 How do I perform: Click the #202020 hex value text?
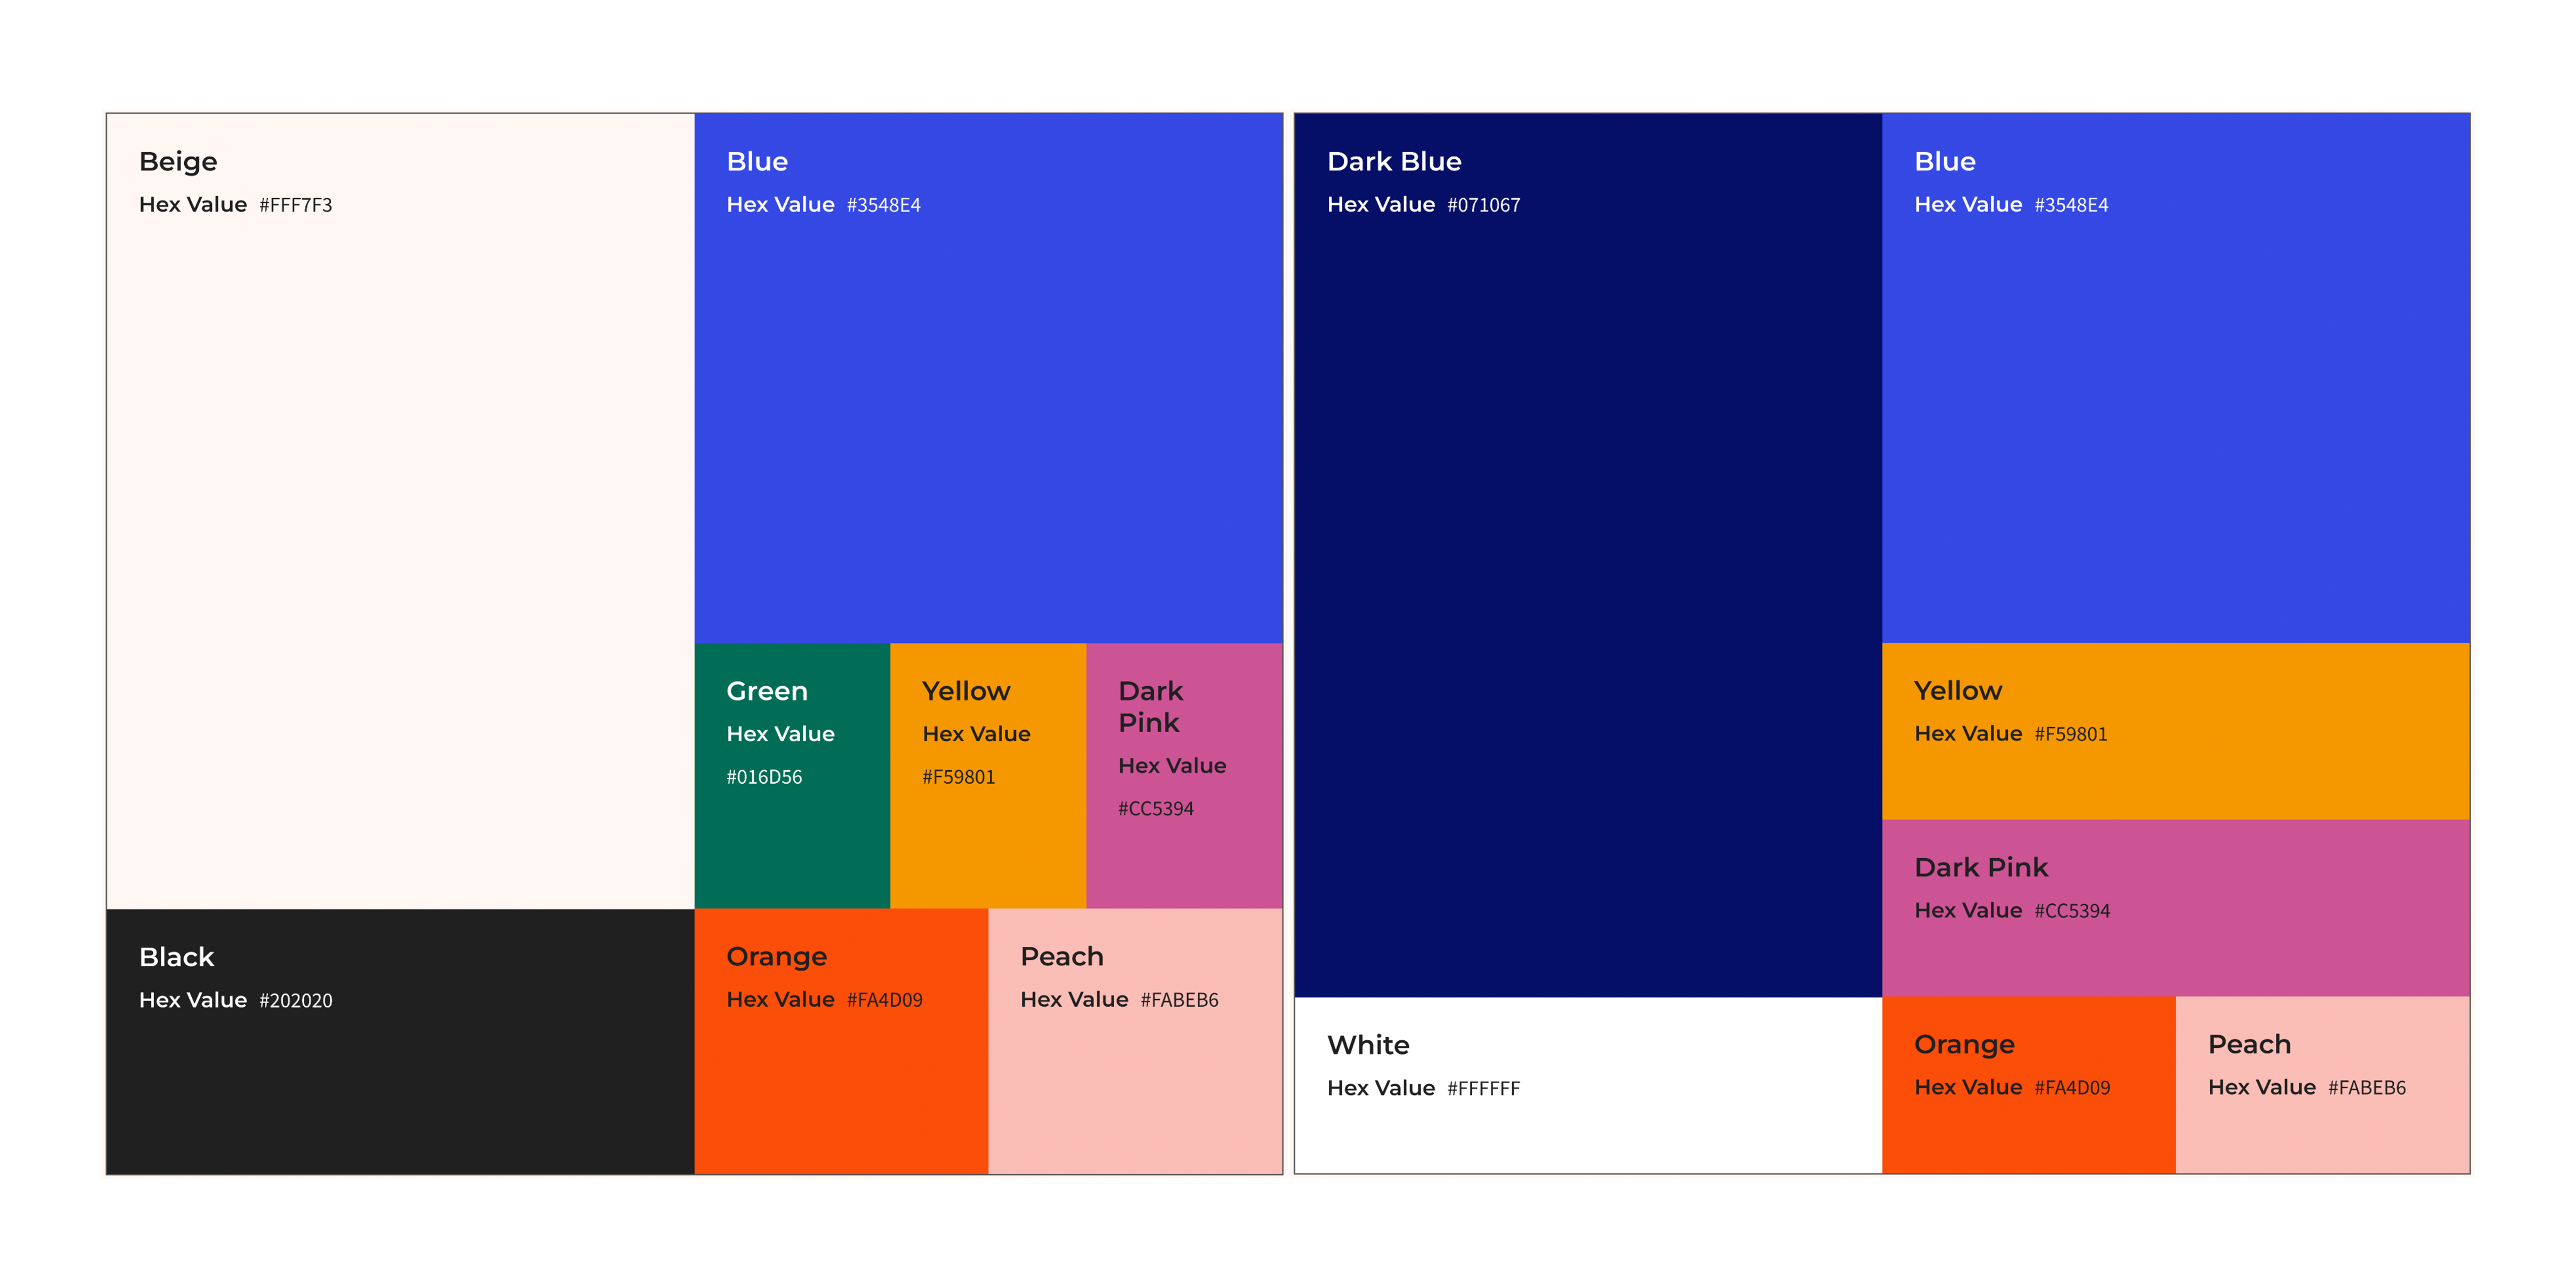click(x=296, y=1001)
